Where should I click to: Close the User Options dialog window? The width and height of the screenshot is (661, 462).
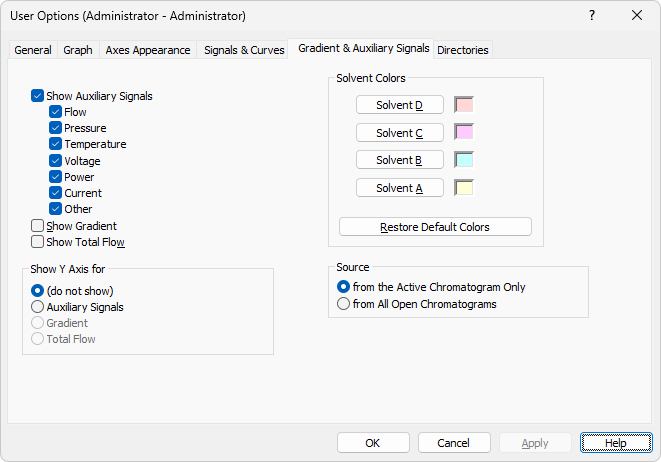(637, 15)
